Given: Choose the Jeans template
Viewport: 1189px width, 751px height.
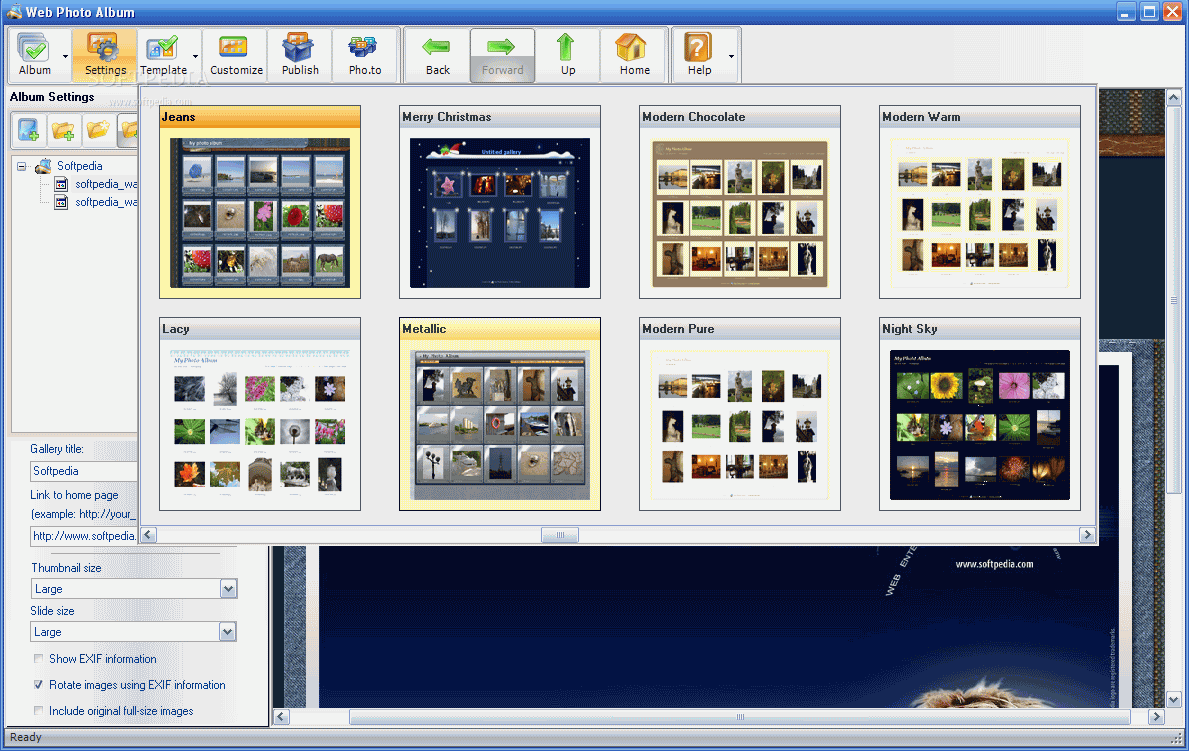Looking at the screenshot, I should coord(260,202).
